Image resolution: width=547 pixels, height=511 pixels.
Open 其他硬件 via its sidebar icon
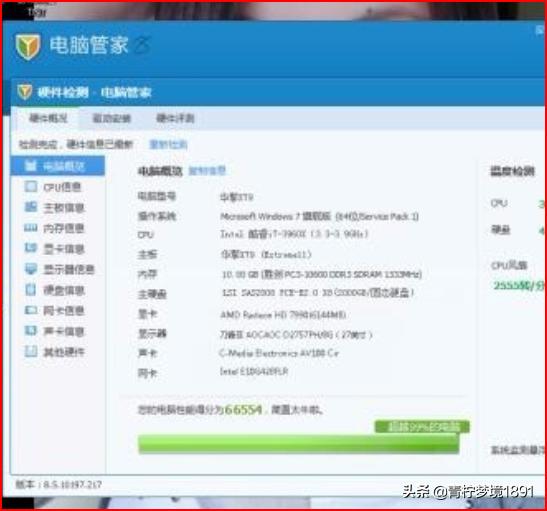point(31,351)
